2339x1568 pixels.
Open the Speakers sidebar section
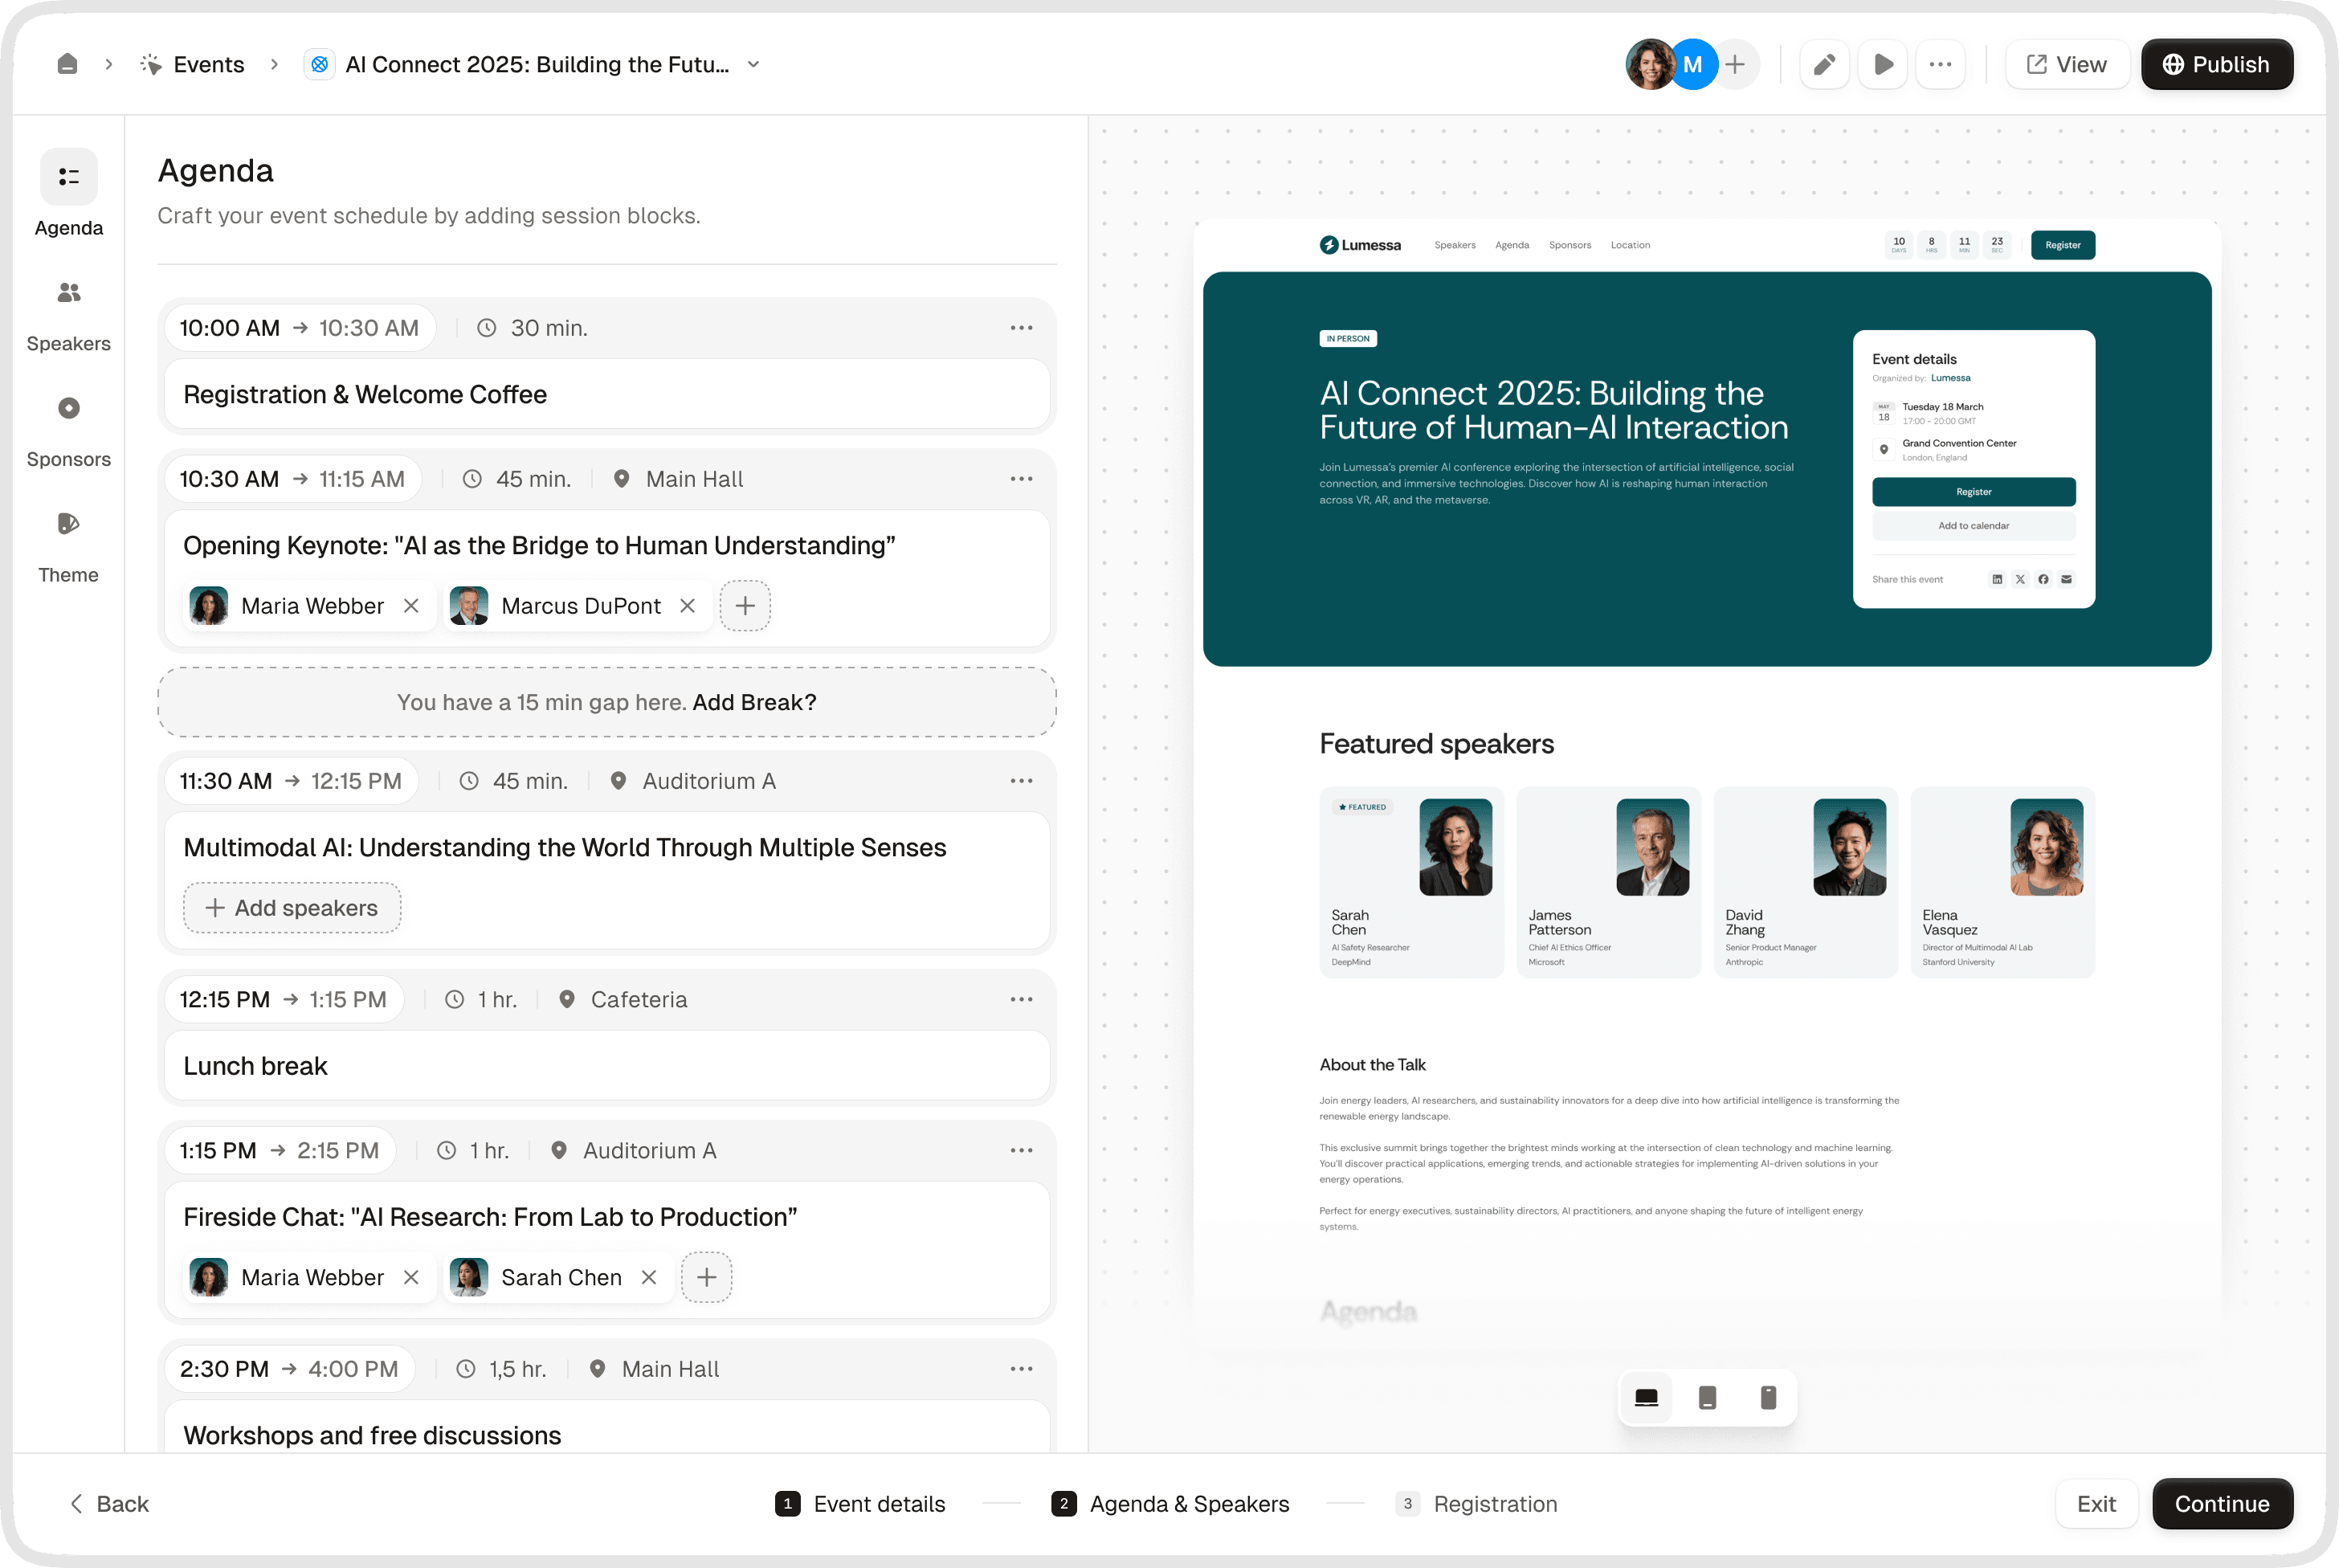tap(68, 315)
